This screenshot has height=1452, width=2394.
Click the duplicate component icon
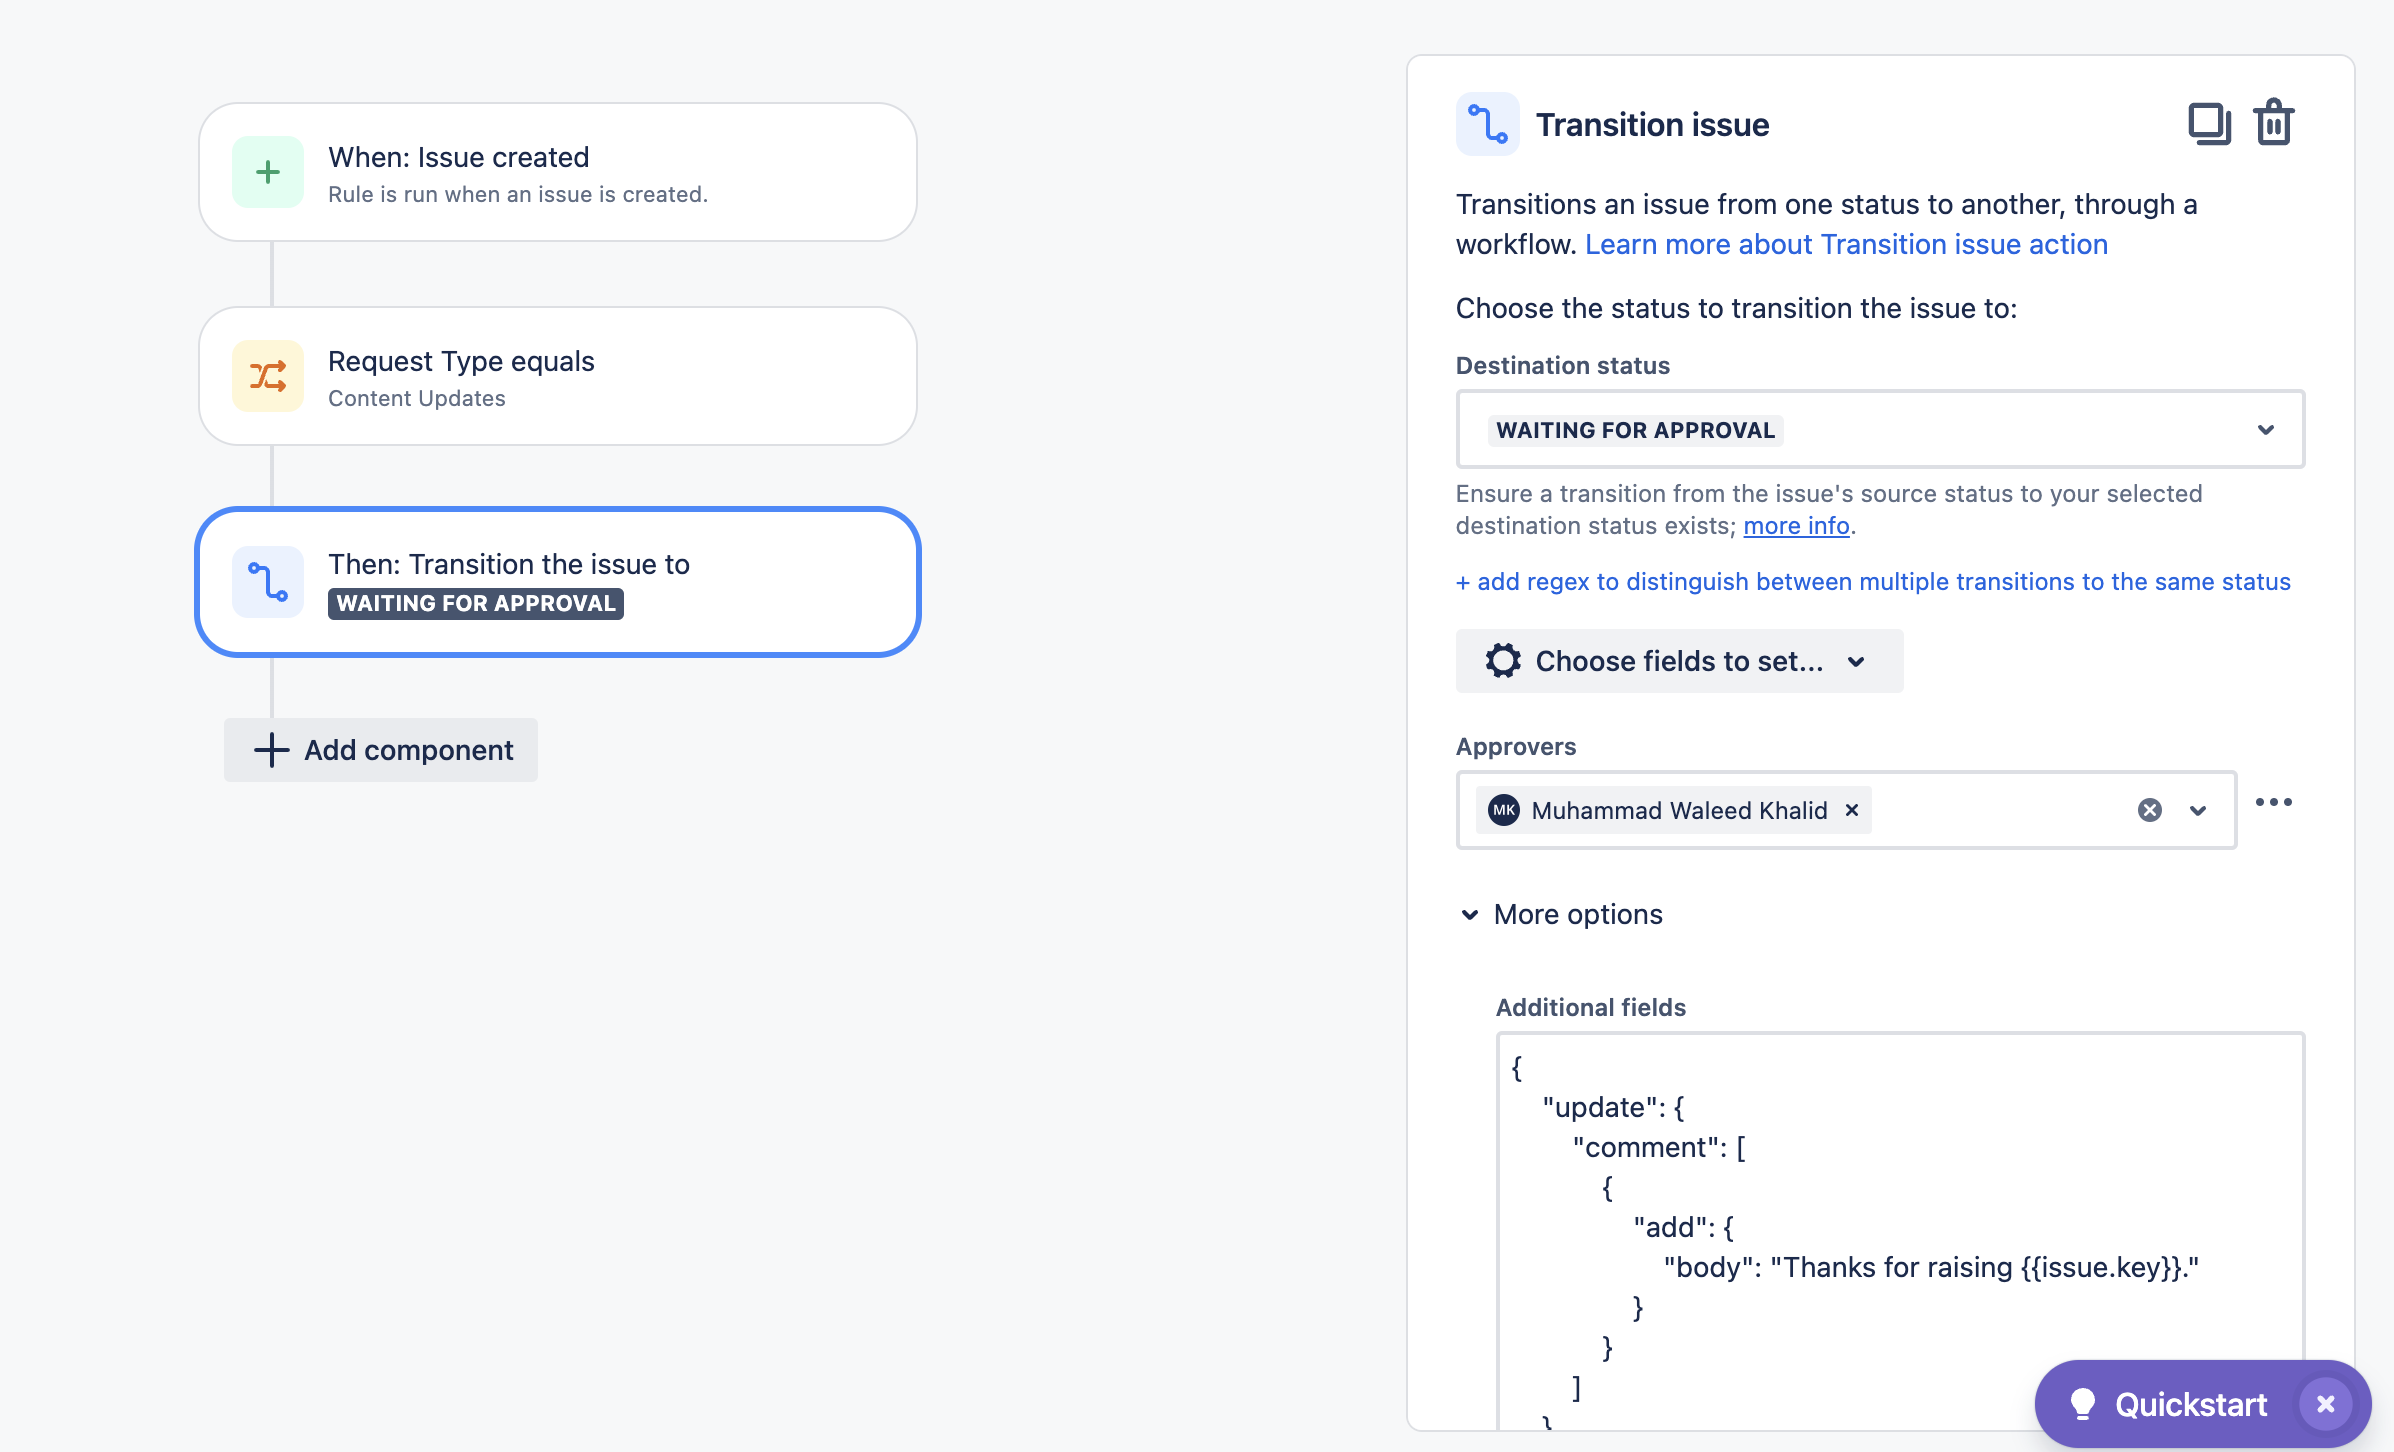pos(2209,124)
